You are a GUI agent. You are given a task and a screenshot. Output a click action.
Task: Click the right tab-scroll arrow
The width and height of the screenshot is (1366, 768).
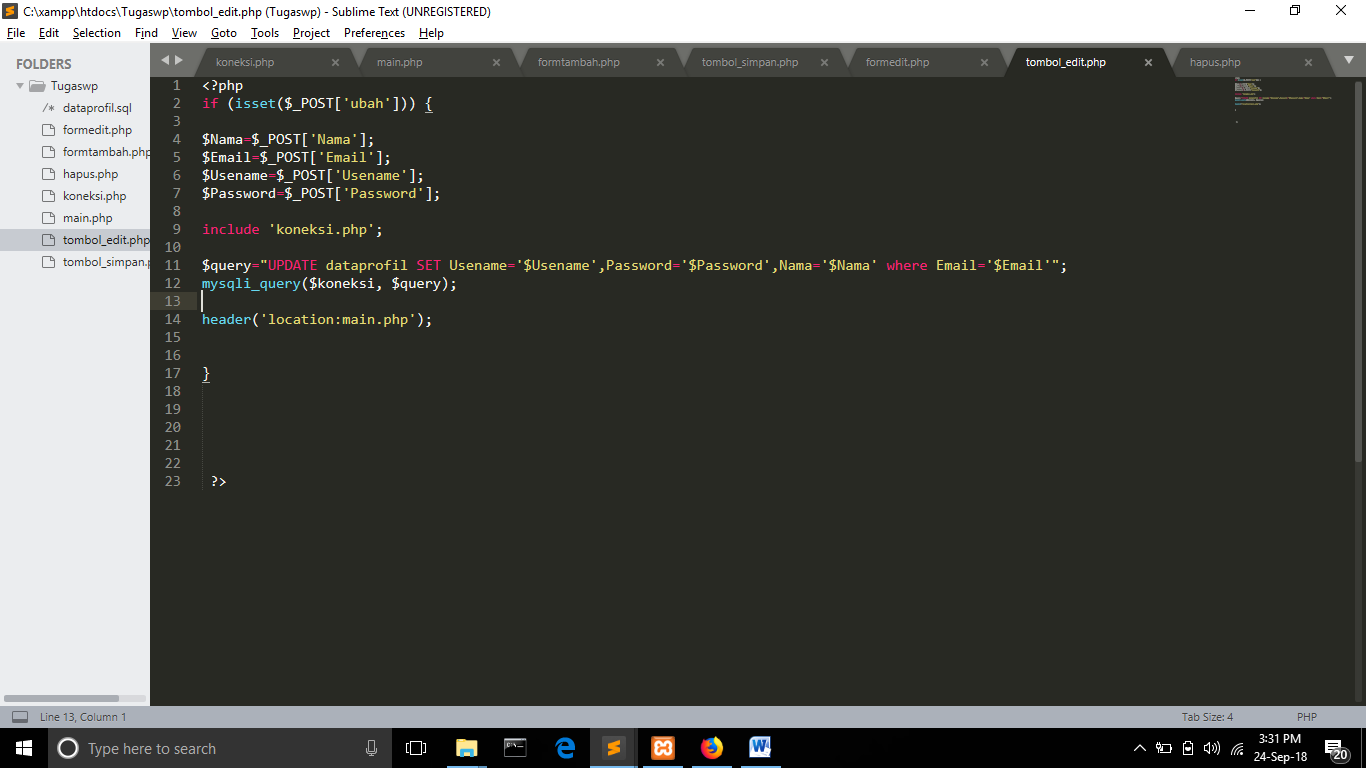point(181,60)
